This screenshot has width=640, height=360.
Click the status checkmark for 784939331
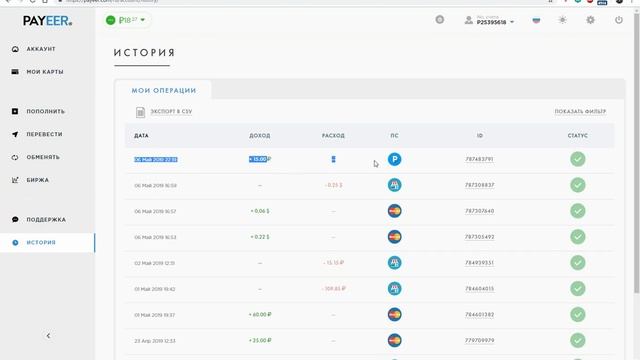tap(578, 263)
